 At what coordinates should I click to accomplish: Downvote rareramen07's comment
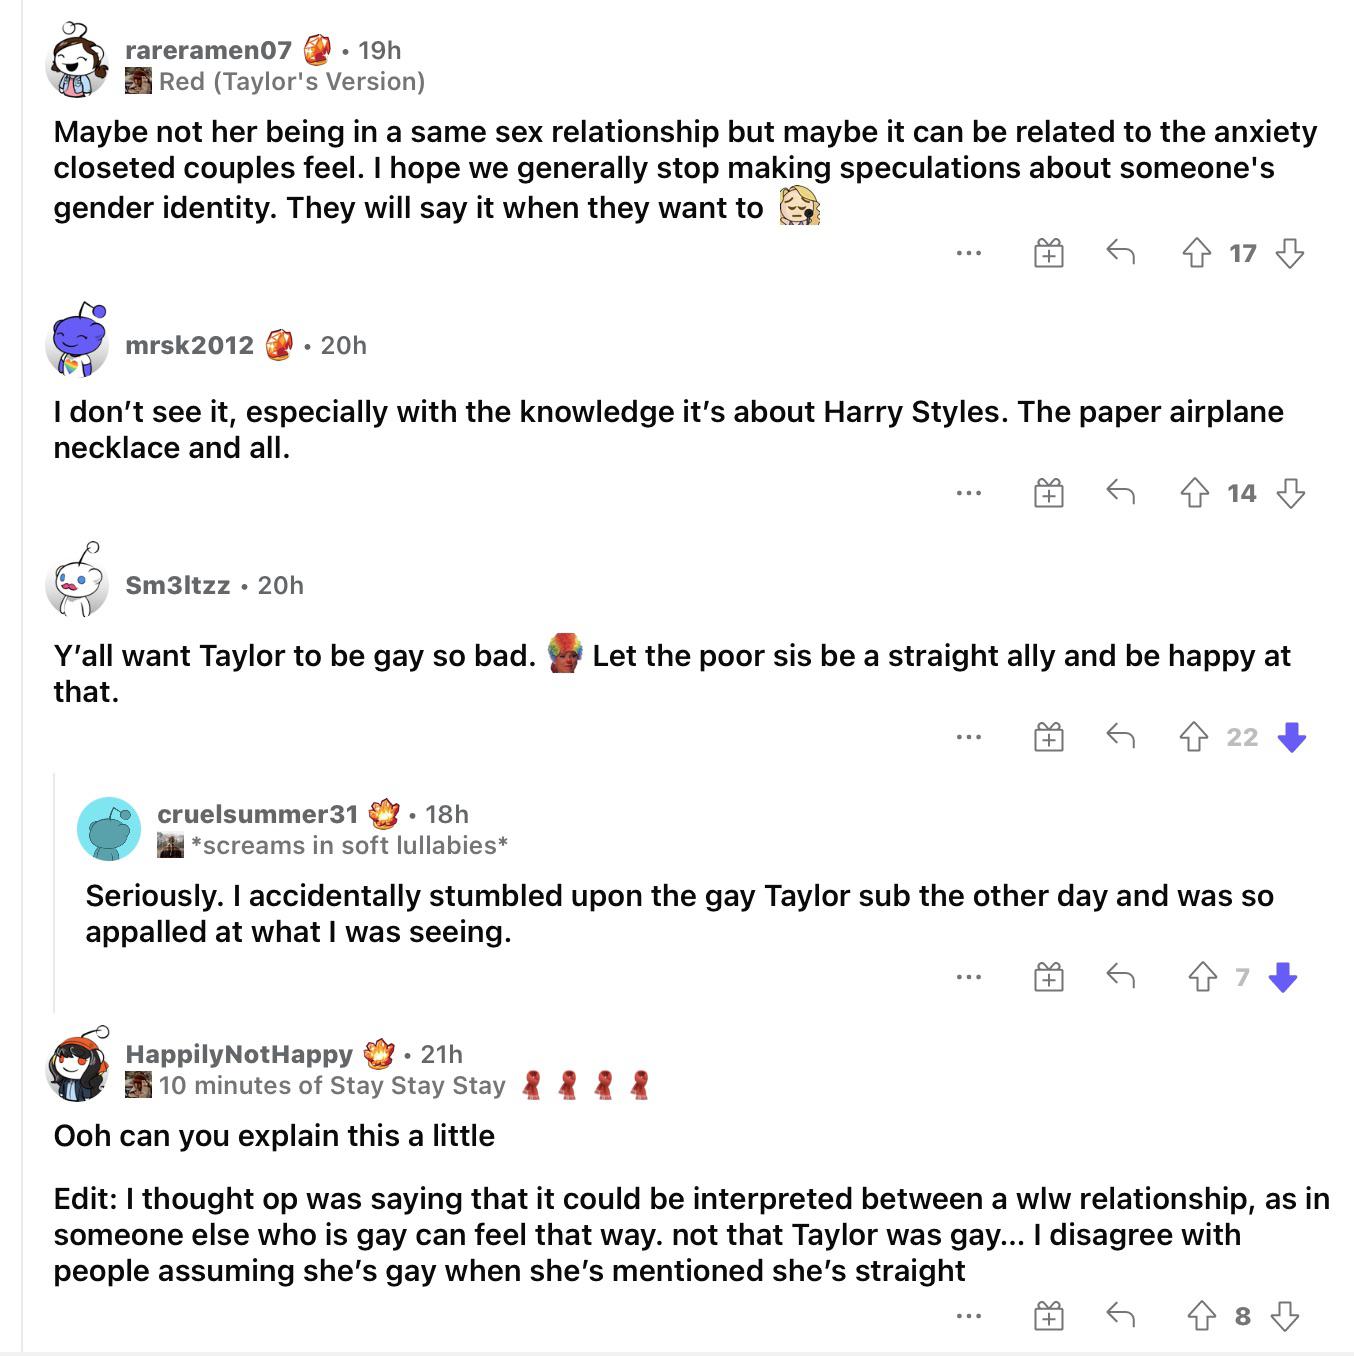(1290, 253)
